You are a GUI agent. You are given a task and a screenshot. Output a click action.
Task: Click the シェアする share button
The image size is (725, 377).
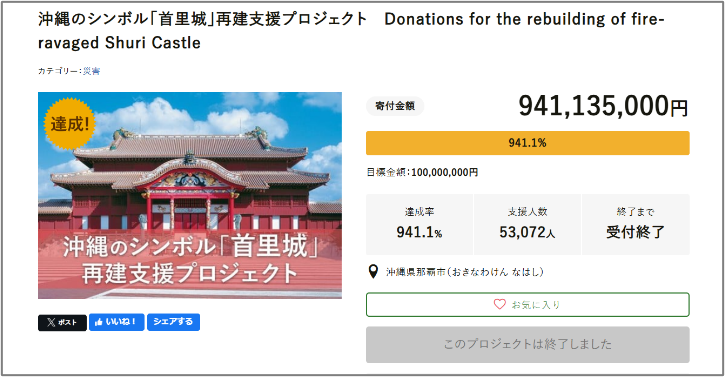(x=173, y=322)
